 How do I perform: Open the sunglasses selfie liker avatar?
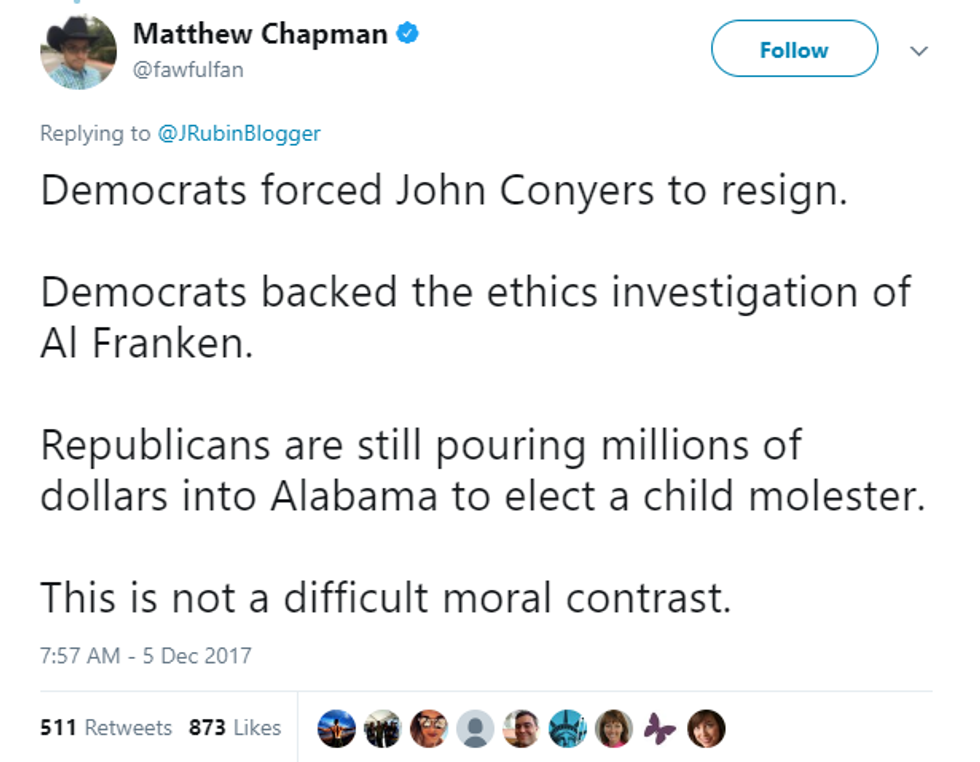[x=428, y=729]
